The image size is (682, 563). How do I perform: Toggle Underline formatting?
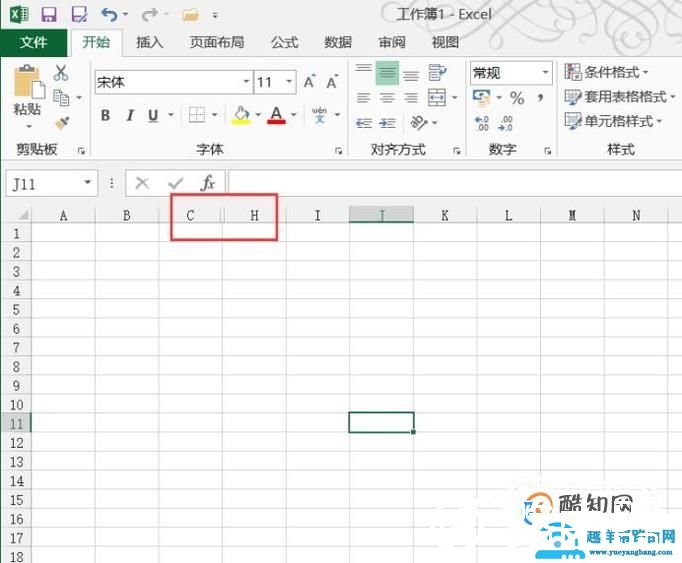click(153, 115)
